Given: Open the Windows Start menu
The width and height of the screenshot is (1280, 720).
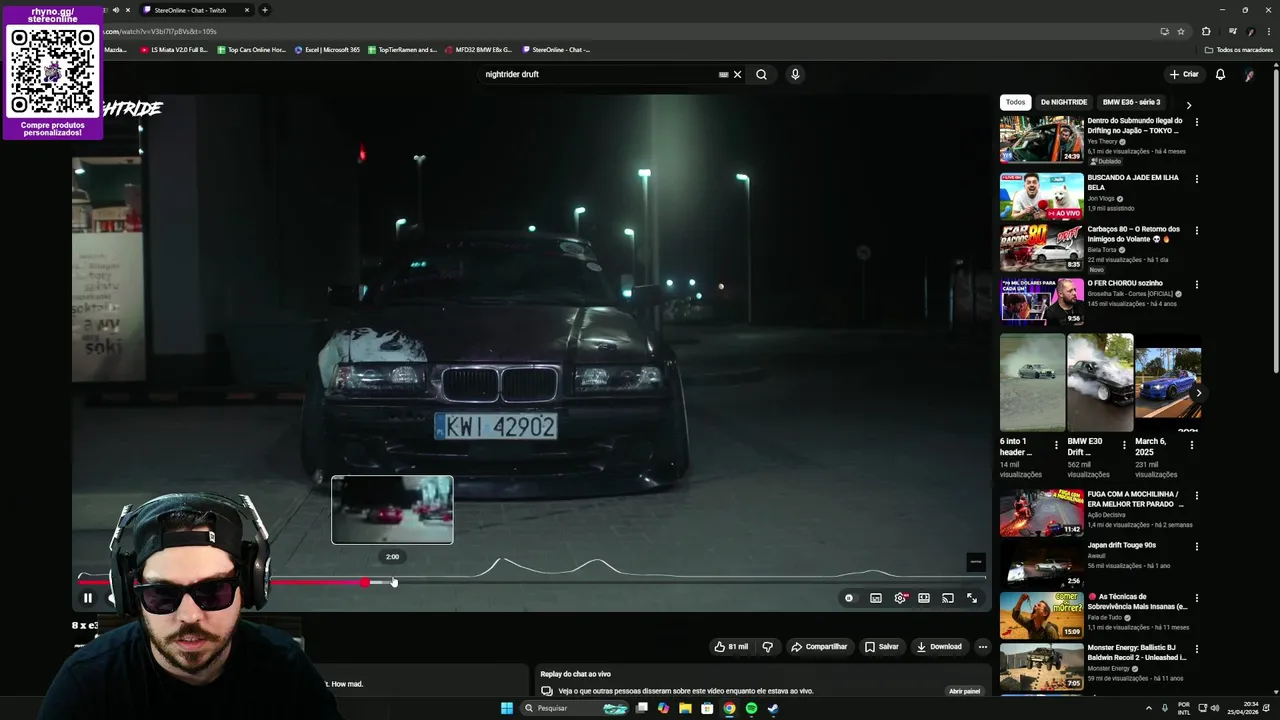Looking at the screenshot, I should click(x=507, y=708).
